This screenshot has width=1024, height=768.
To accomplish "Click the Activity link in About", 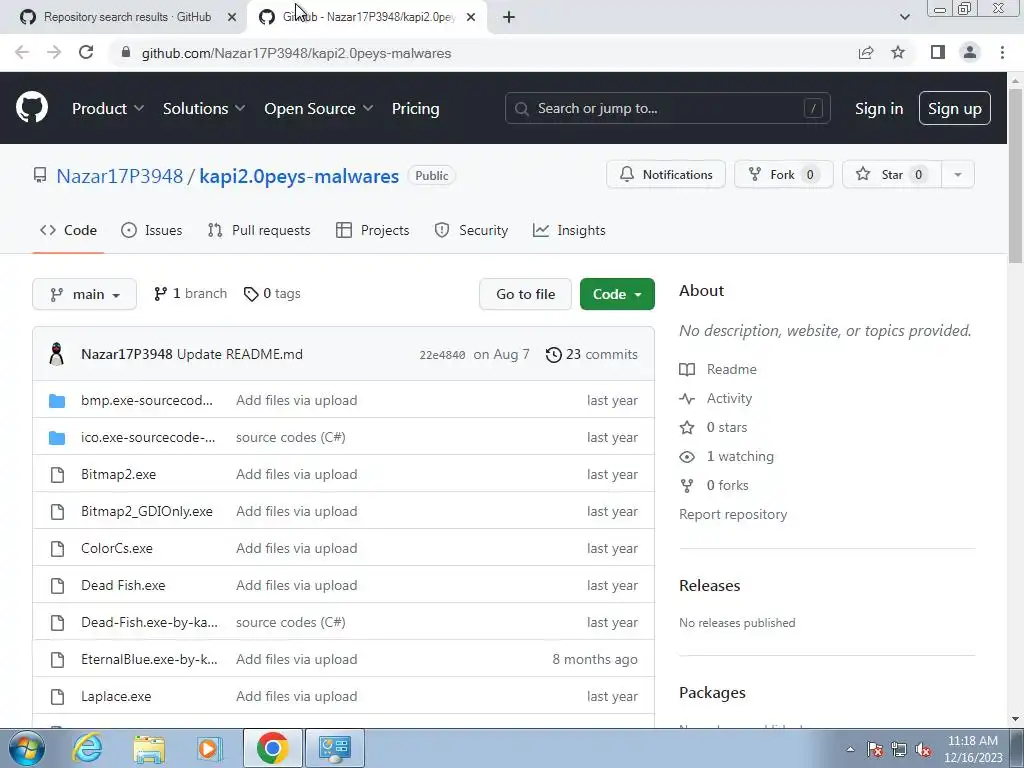I will pos(729,398).
